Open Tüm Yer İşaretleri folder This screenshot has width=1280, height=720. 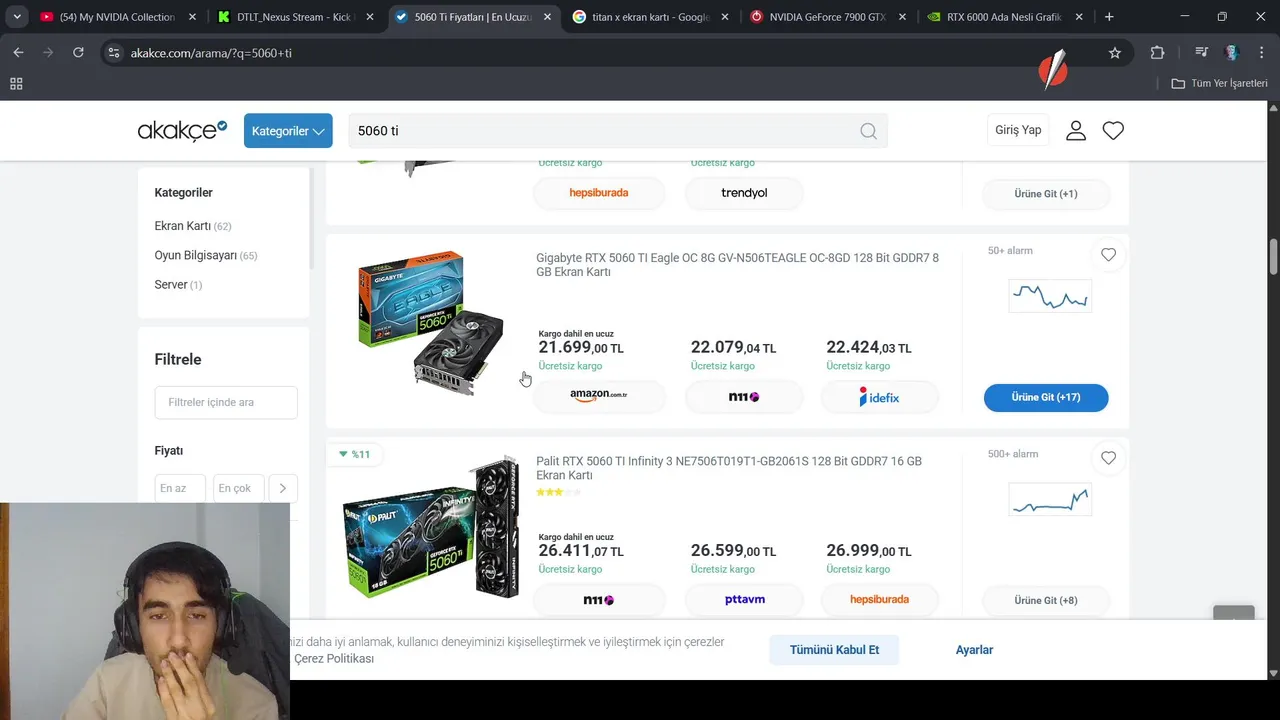click(1219, 83)
